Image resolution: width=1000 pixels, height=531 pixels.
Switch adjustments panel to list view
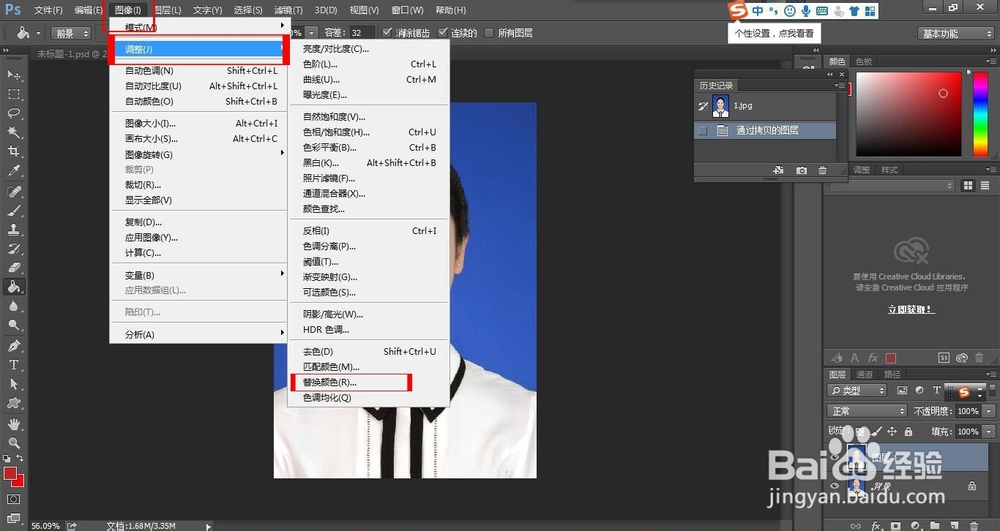[985, 185]
